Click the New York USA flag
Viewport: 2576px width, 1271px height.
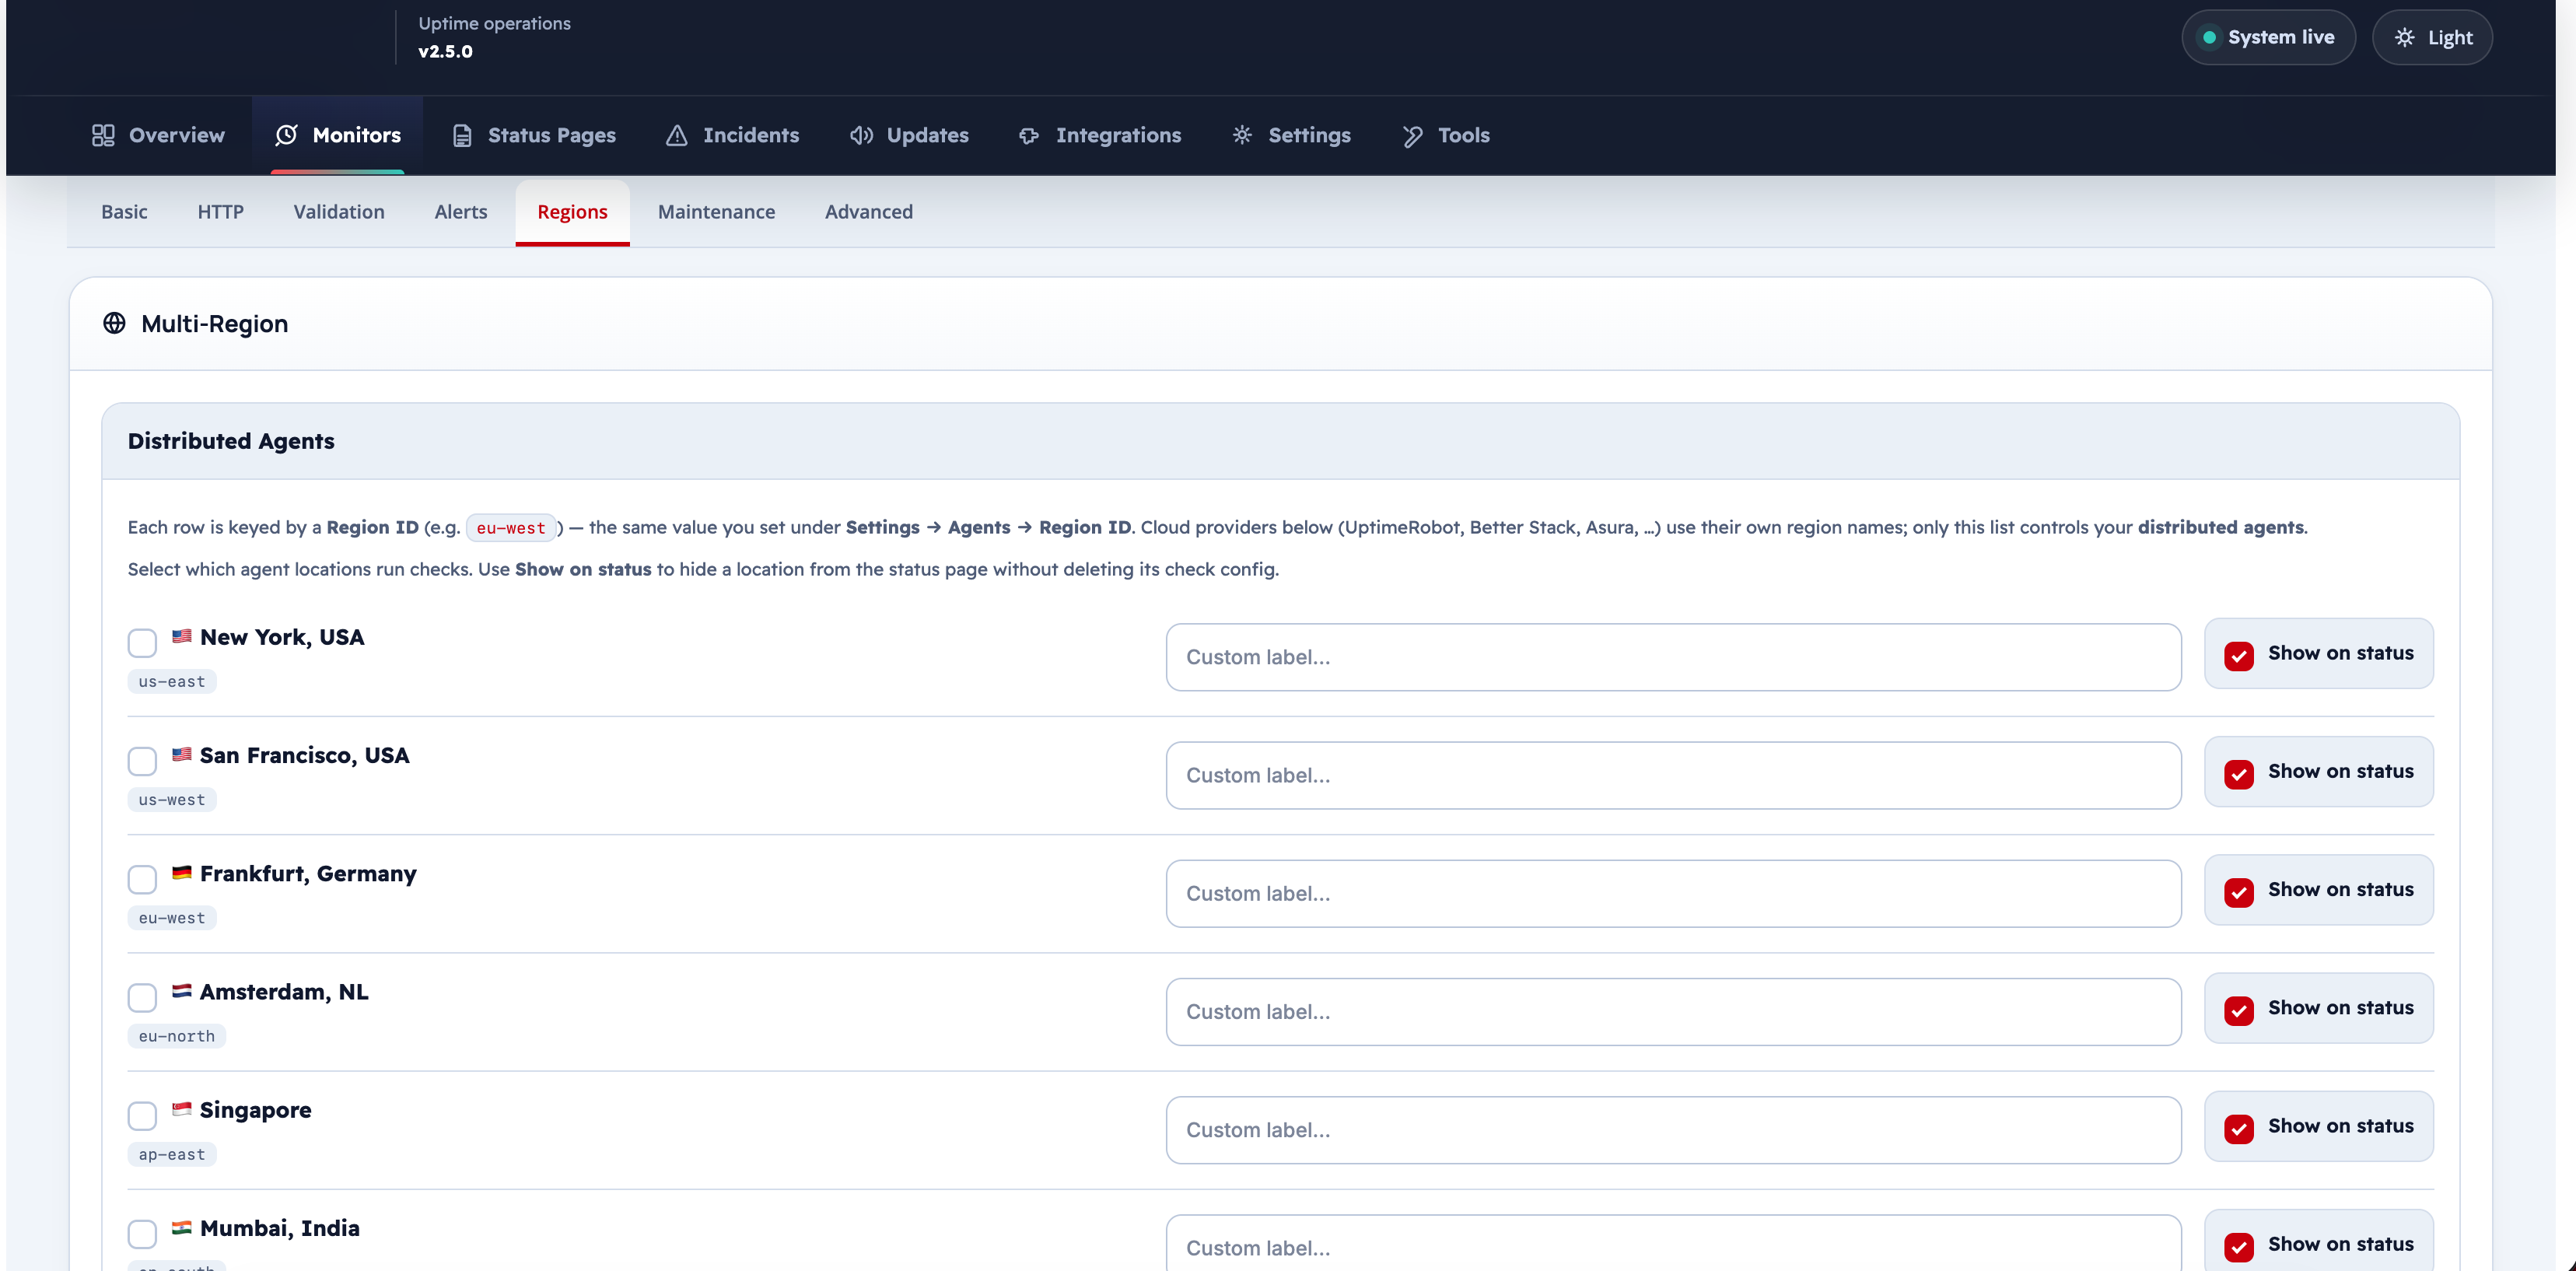[x=181, y=636]
